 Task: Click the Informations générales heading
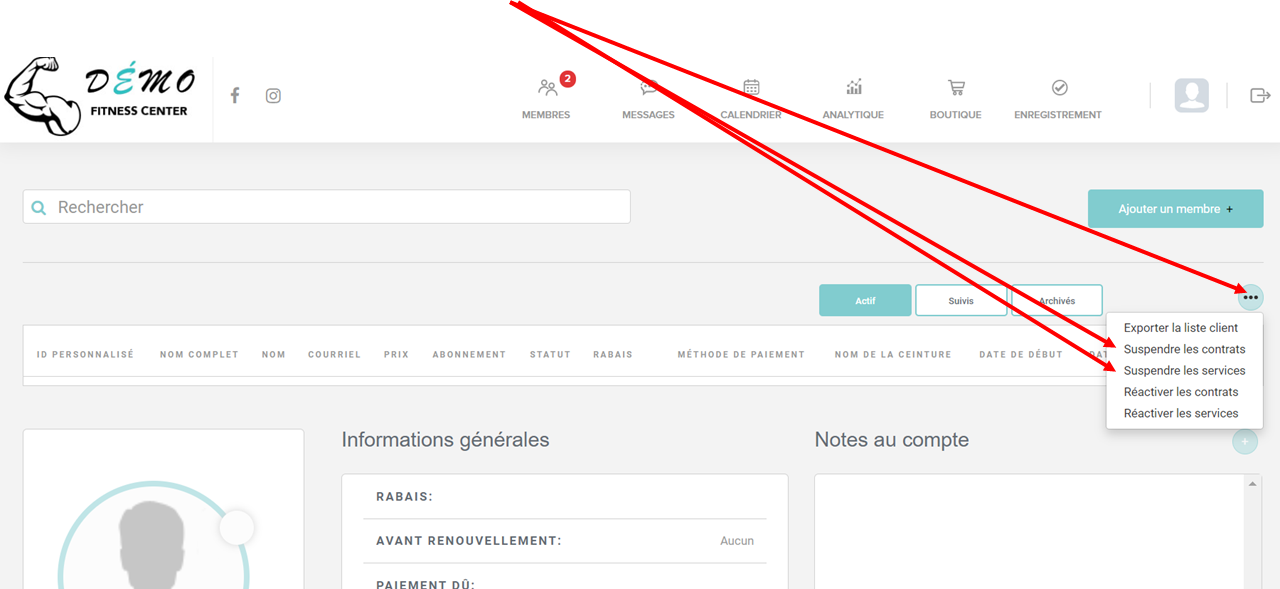445,440
